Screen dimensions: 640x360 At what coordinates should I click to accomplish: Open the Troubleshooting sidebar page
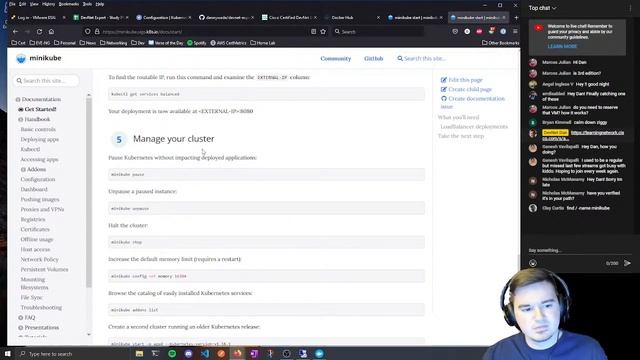41,307
